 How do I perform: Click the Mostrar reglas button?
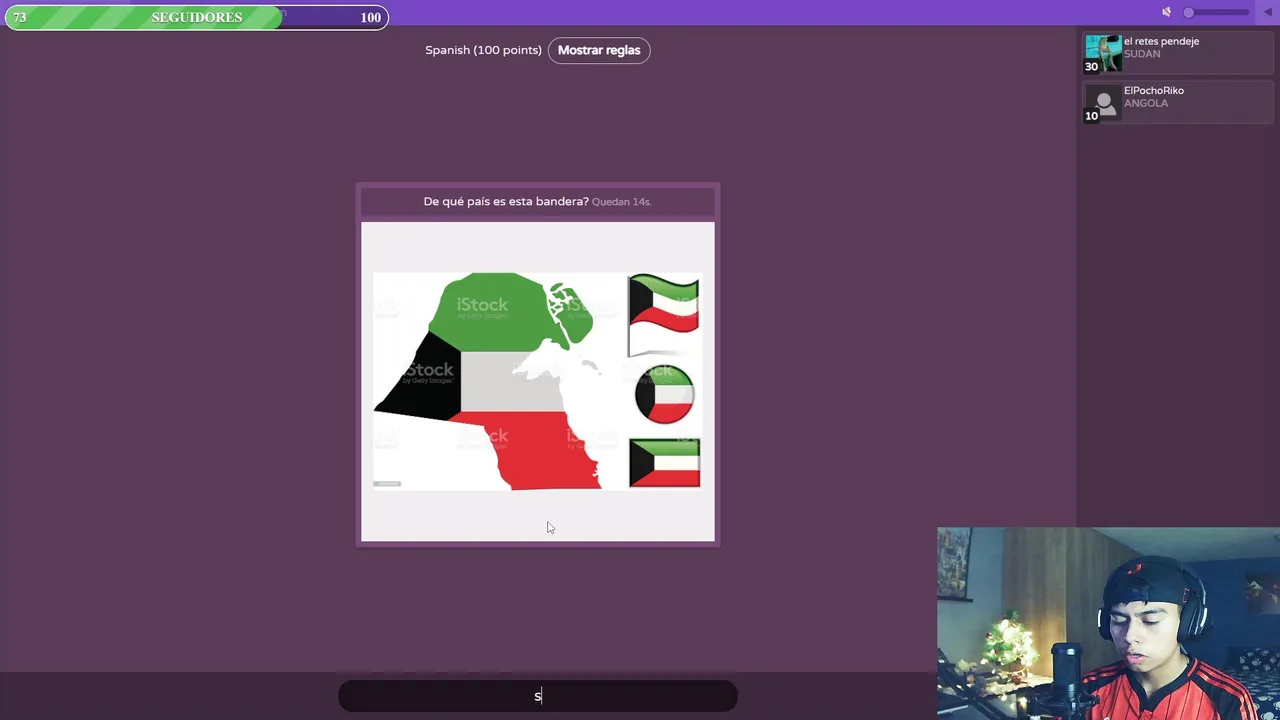[599, 50]
